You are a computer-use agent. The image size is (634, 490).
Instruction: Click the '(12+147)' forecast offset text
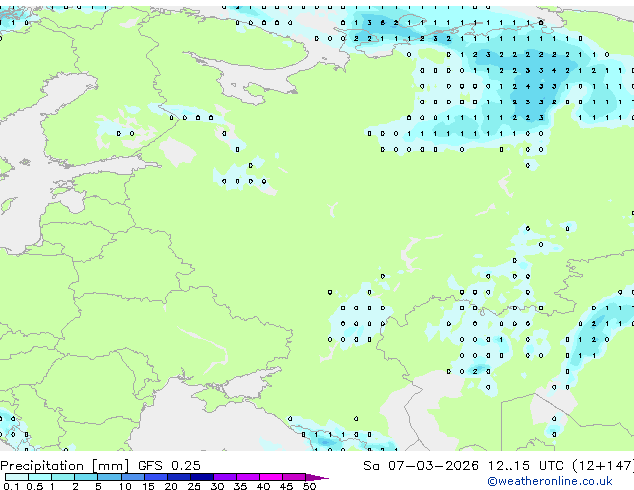point(603,466)
